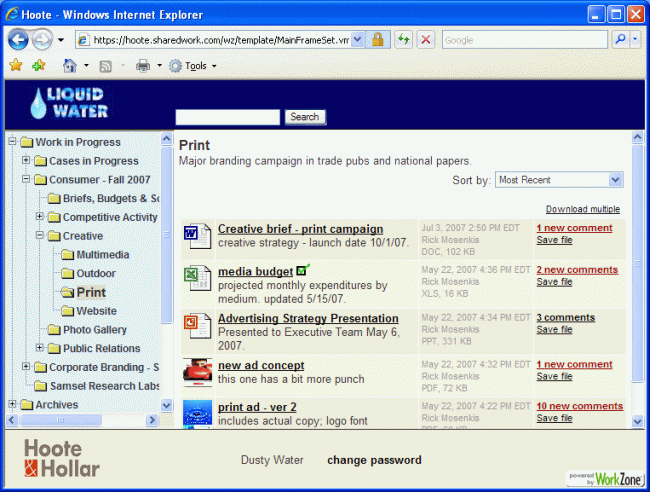The width and height of the screenshot is (650, 492).
Task: Click into the Google search field
Action: [x=524, y=40]
